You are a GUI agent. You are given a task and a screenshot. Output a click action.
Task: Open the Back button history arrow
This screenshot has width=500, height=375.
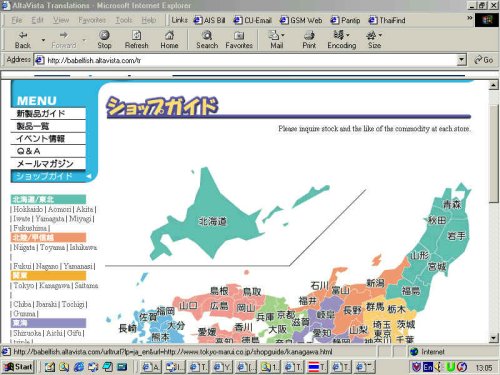pos(43,40)
